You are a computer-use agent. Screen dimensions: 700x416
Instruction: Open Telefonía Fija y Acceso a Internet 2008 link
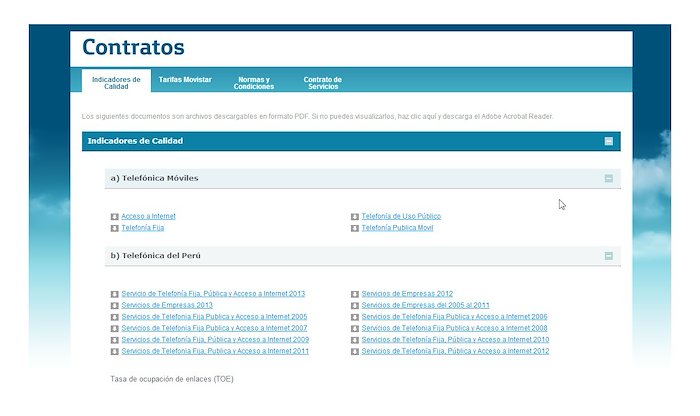[454, 328]
